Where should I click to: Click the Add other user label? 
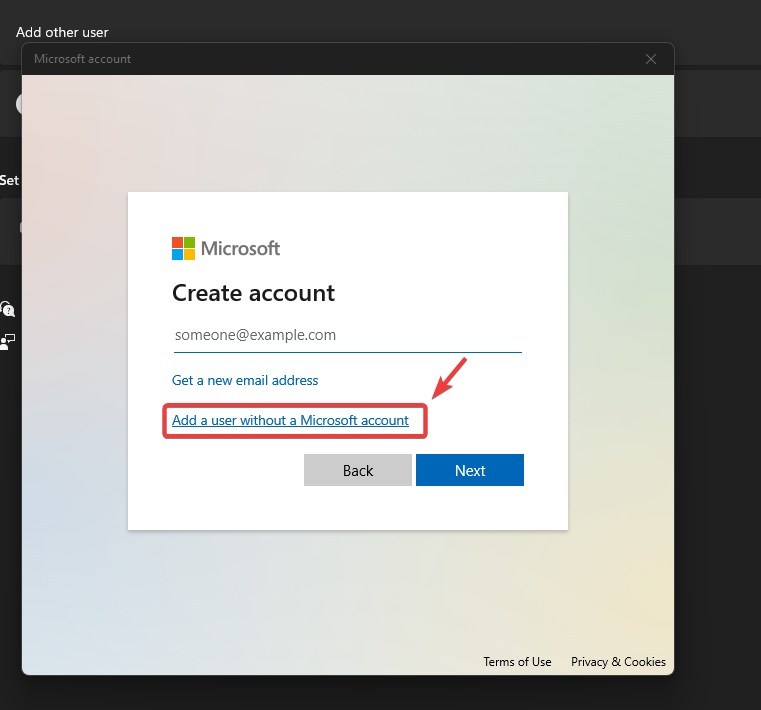point(62,33)
